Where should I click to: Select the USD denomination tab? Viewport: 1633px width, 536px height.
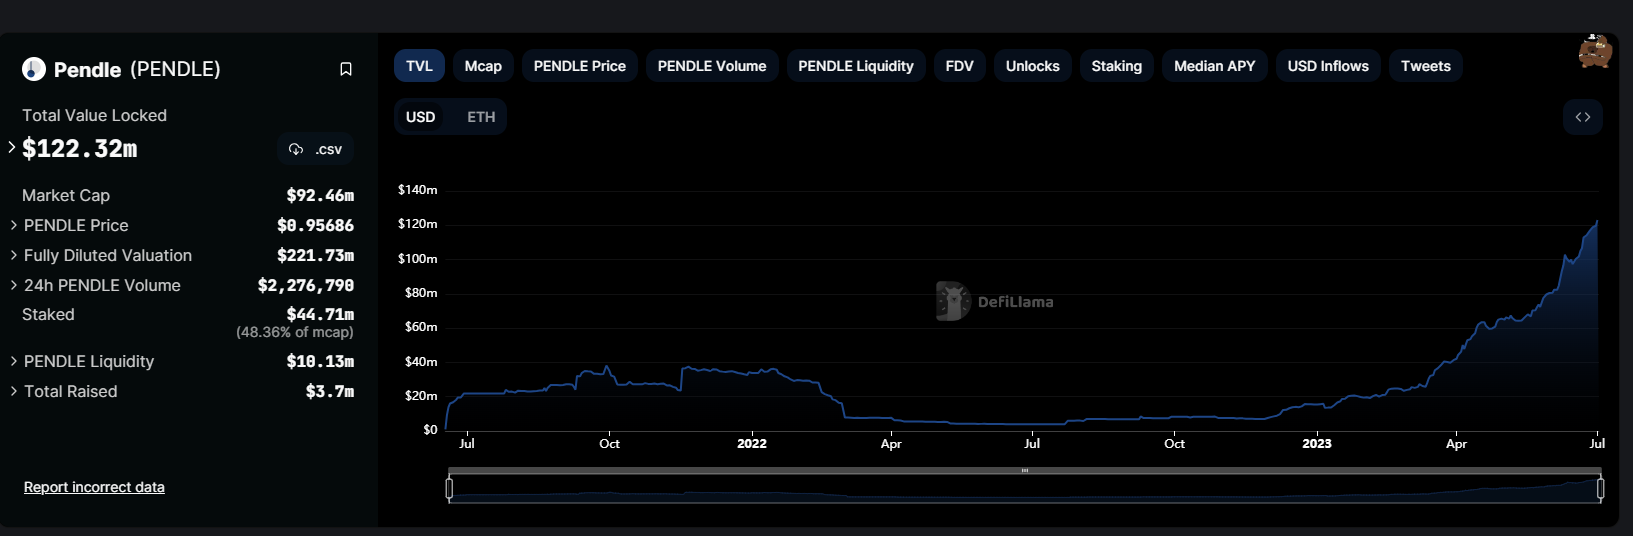(x=420, y=117)
